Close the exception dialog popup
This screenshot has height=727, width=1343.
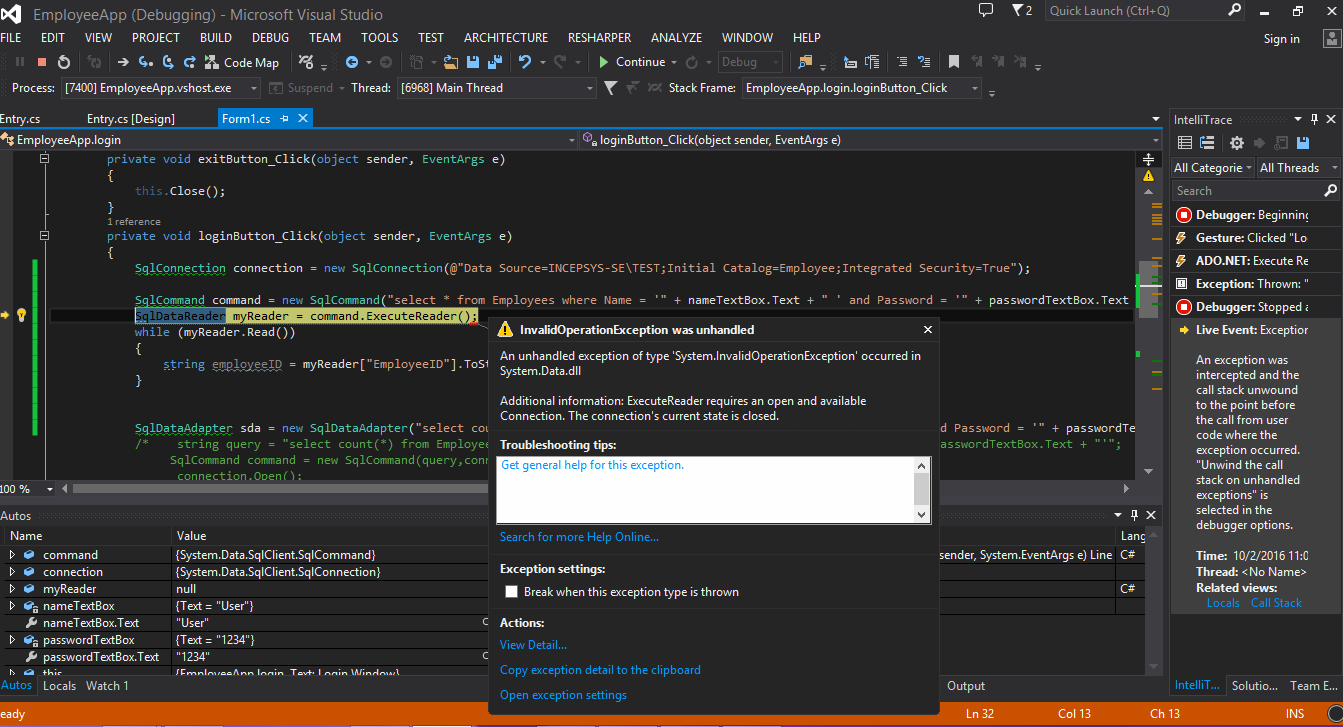[927, 329]
